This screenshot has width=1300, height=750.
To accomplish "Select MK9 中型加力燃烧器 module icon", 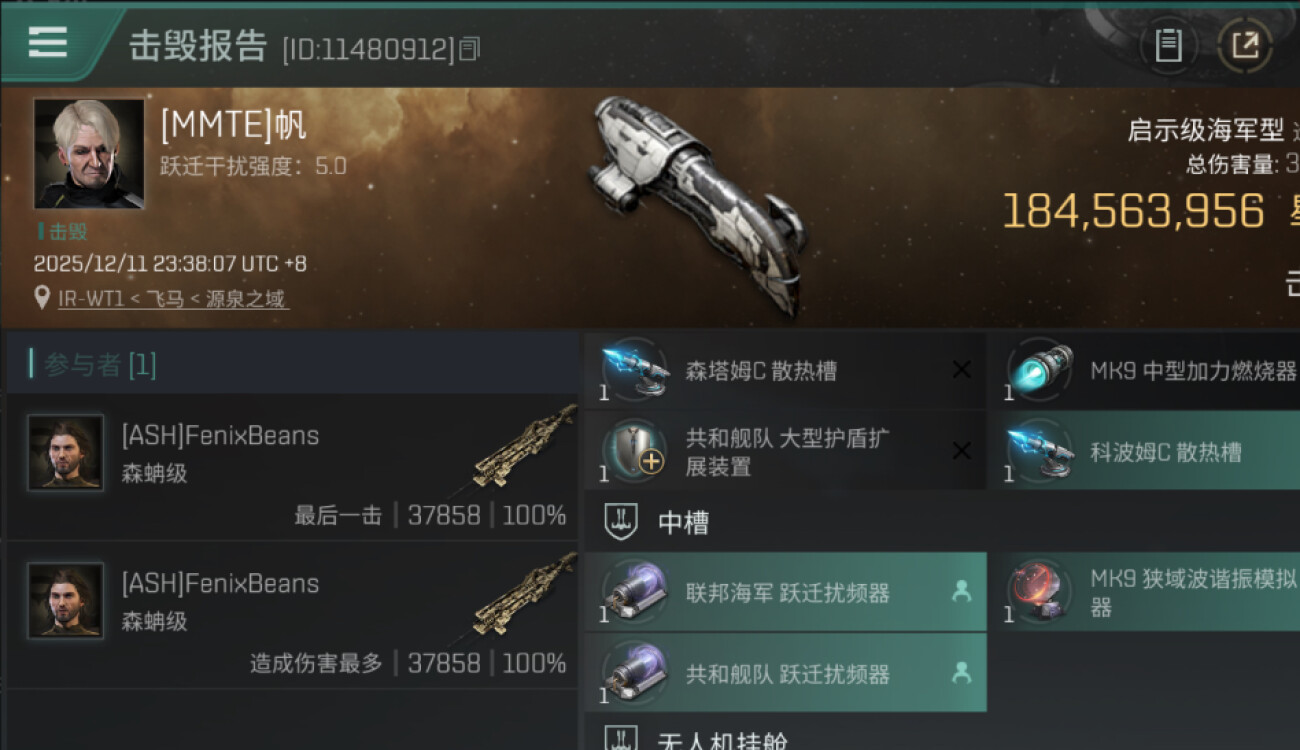I will (1038, 369).
